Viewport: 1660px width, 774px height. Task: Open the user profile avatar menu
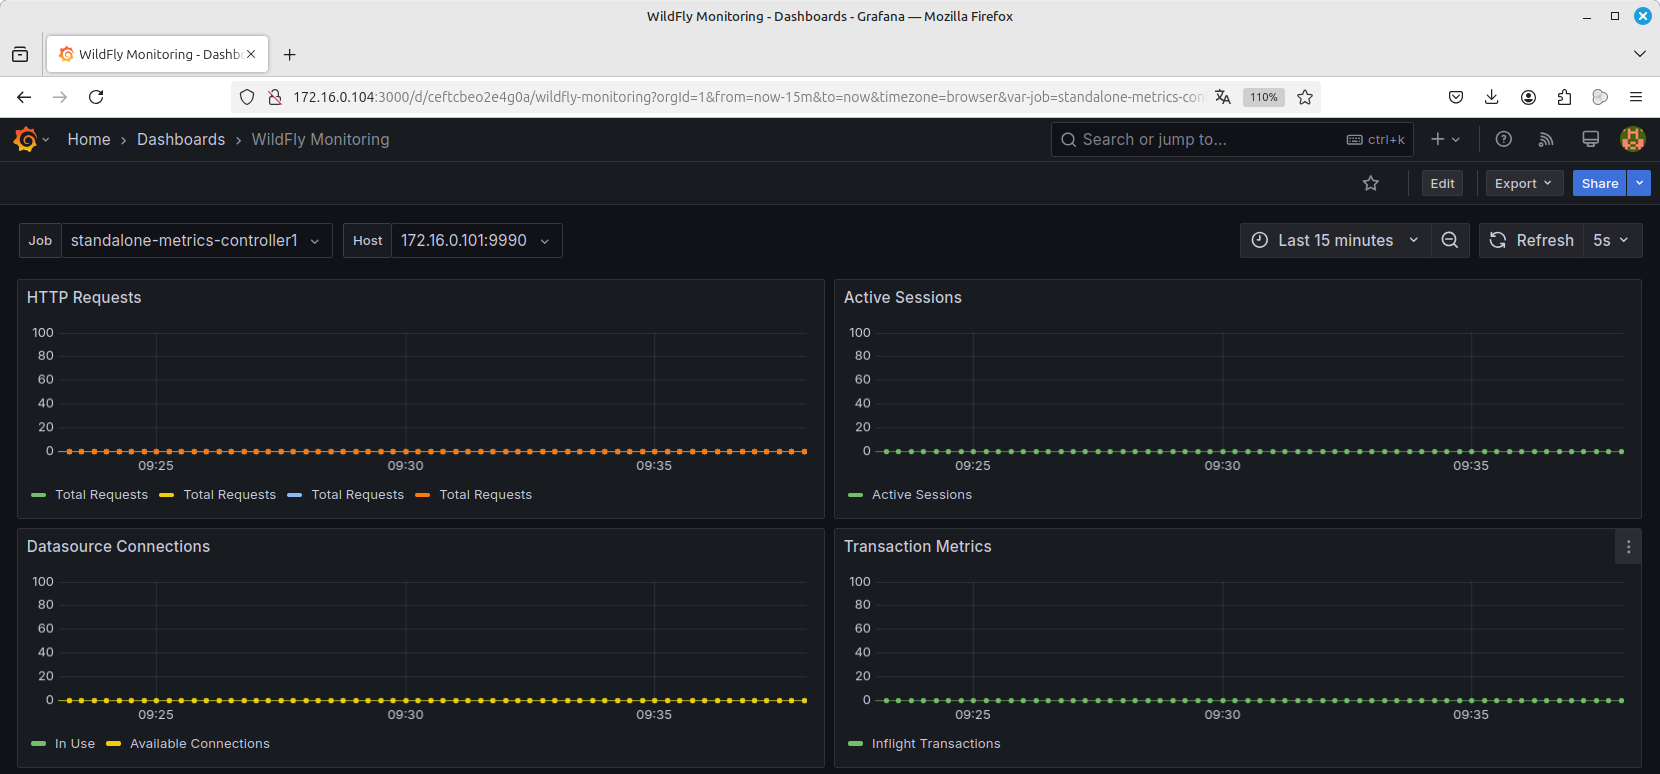pos(1633,140)
